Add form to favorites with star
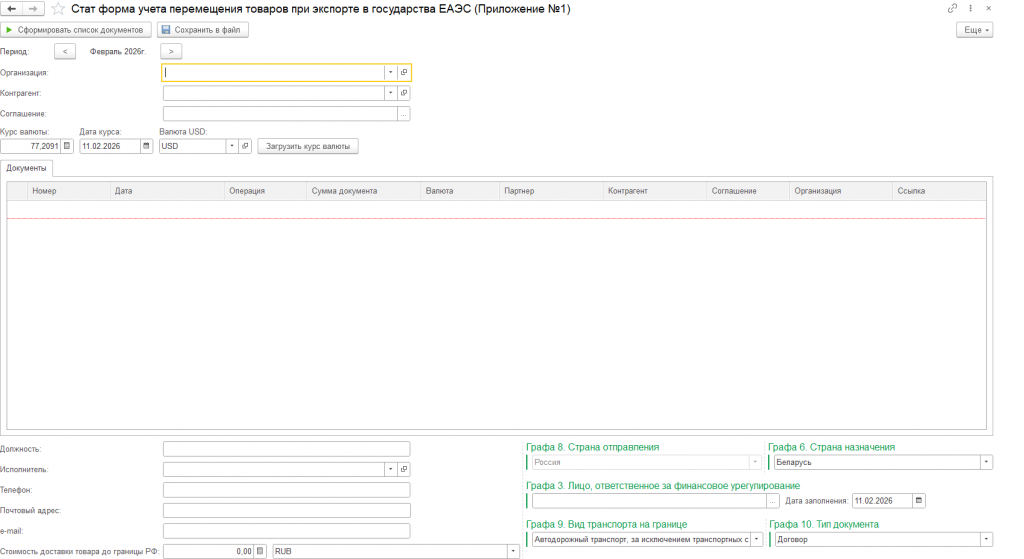The height and width of the screenshot is (559, 1024). [x=58, y=9]
